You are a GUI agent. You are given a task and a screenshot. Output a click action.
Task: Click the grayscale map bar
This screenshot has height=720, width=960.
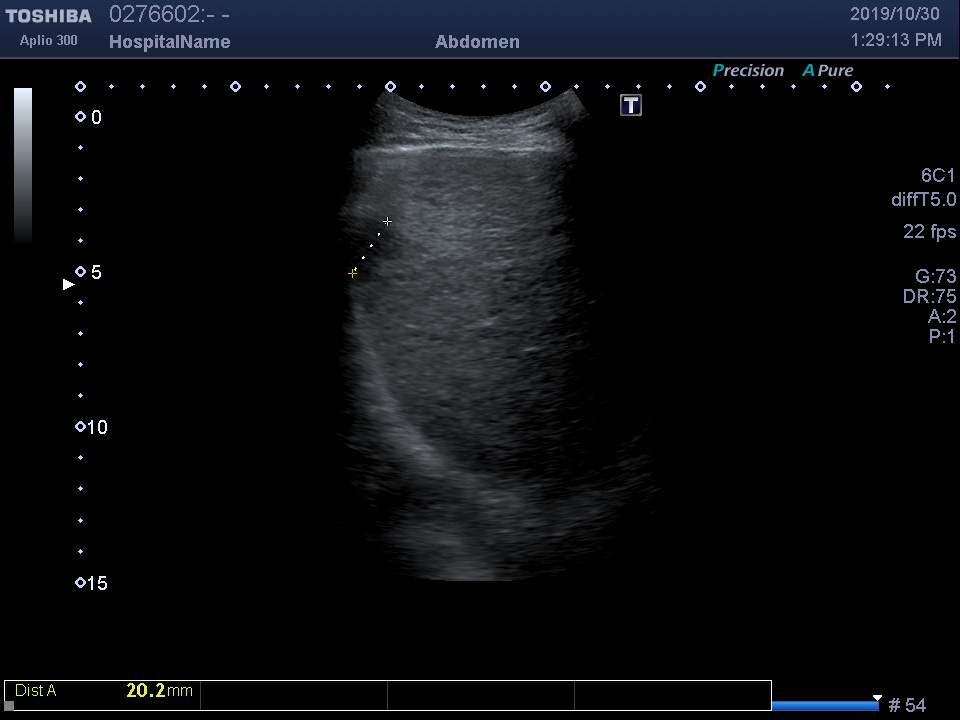(x=23, y=165)
